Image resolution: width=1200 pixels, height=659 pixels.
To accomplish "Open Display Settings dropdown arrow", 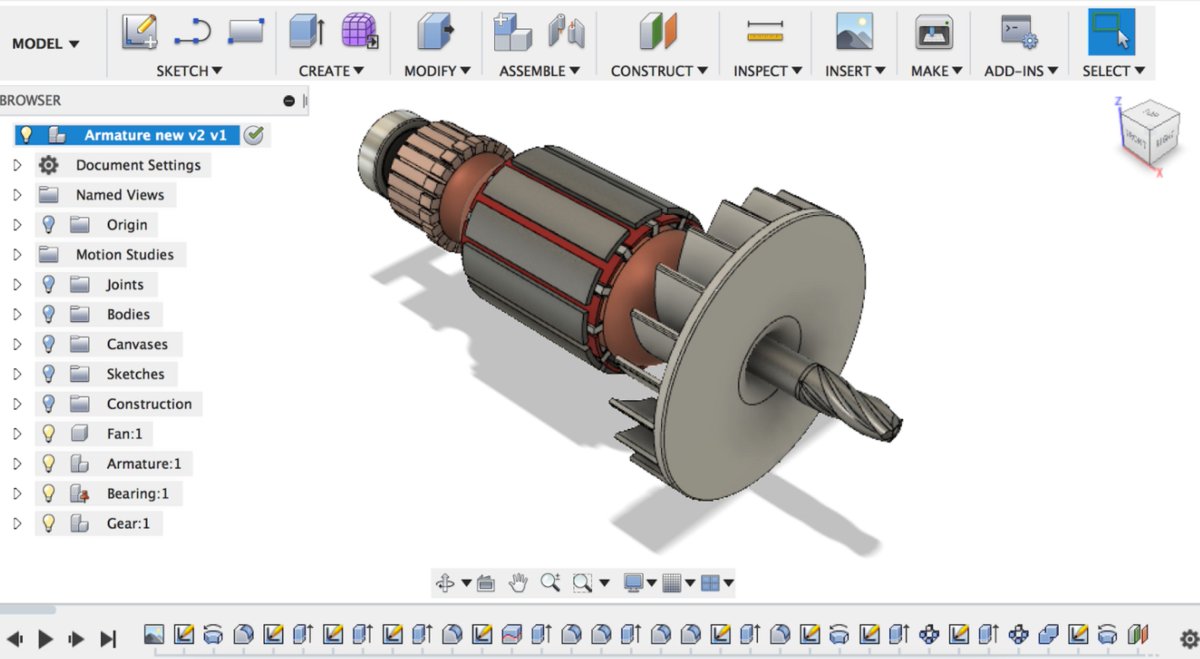I will (x=651, y=583).
